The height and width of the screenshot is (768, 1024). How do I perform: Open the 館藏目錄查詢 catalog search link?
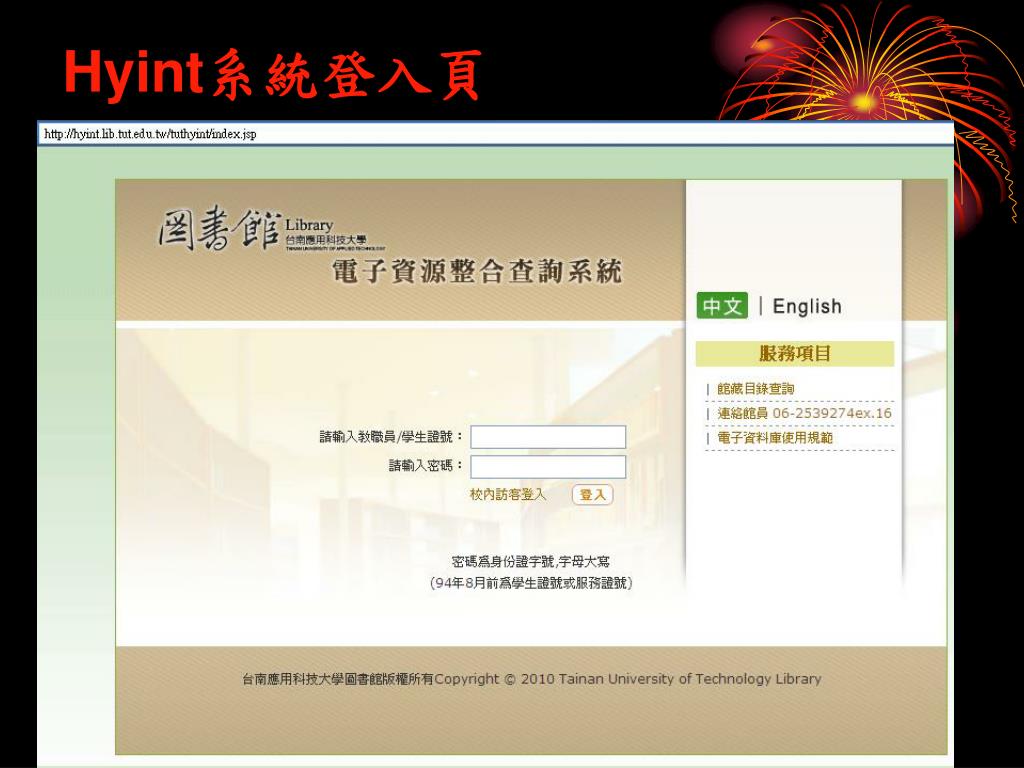[756, 389]
